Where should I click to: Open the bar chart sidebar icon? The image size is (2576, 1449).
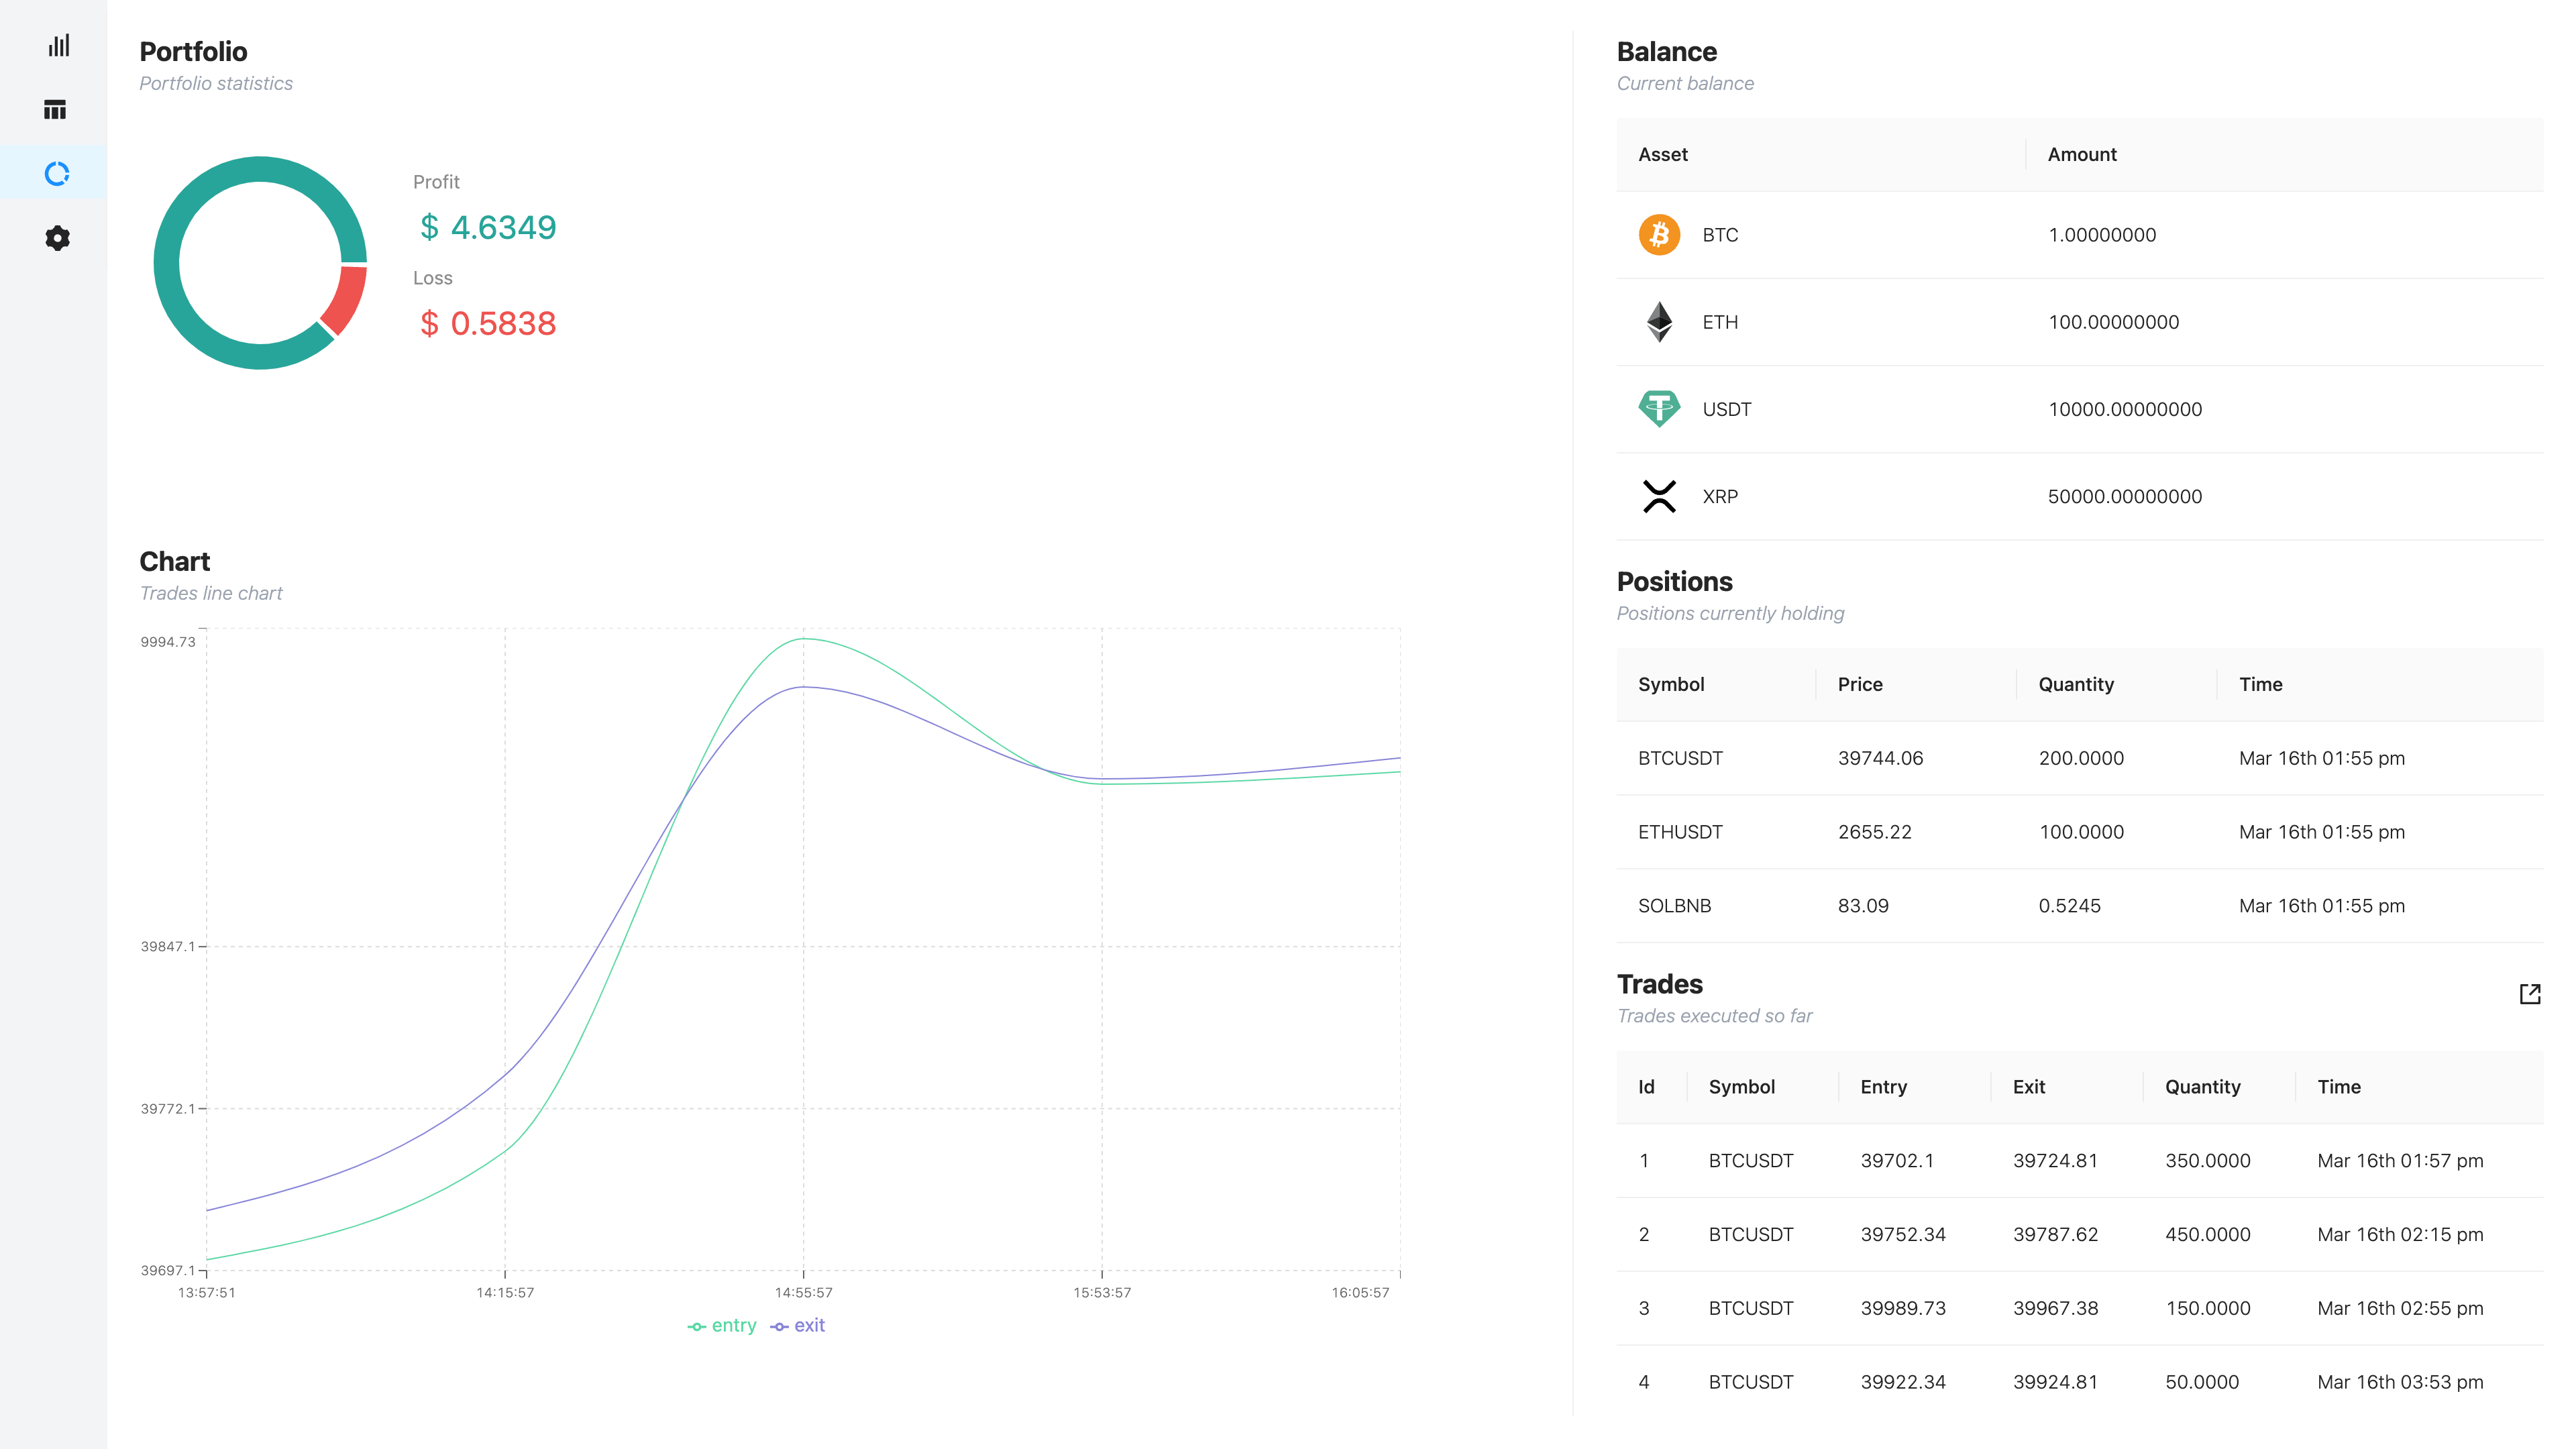pyautogui.click(x=58, y=45)
